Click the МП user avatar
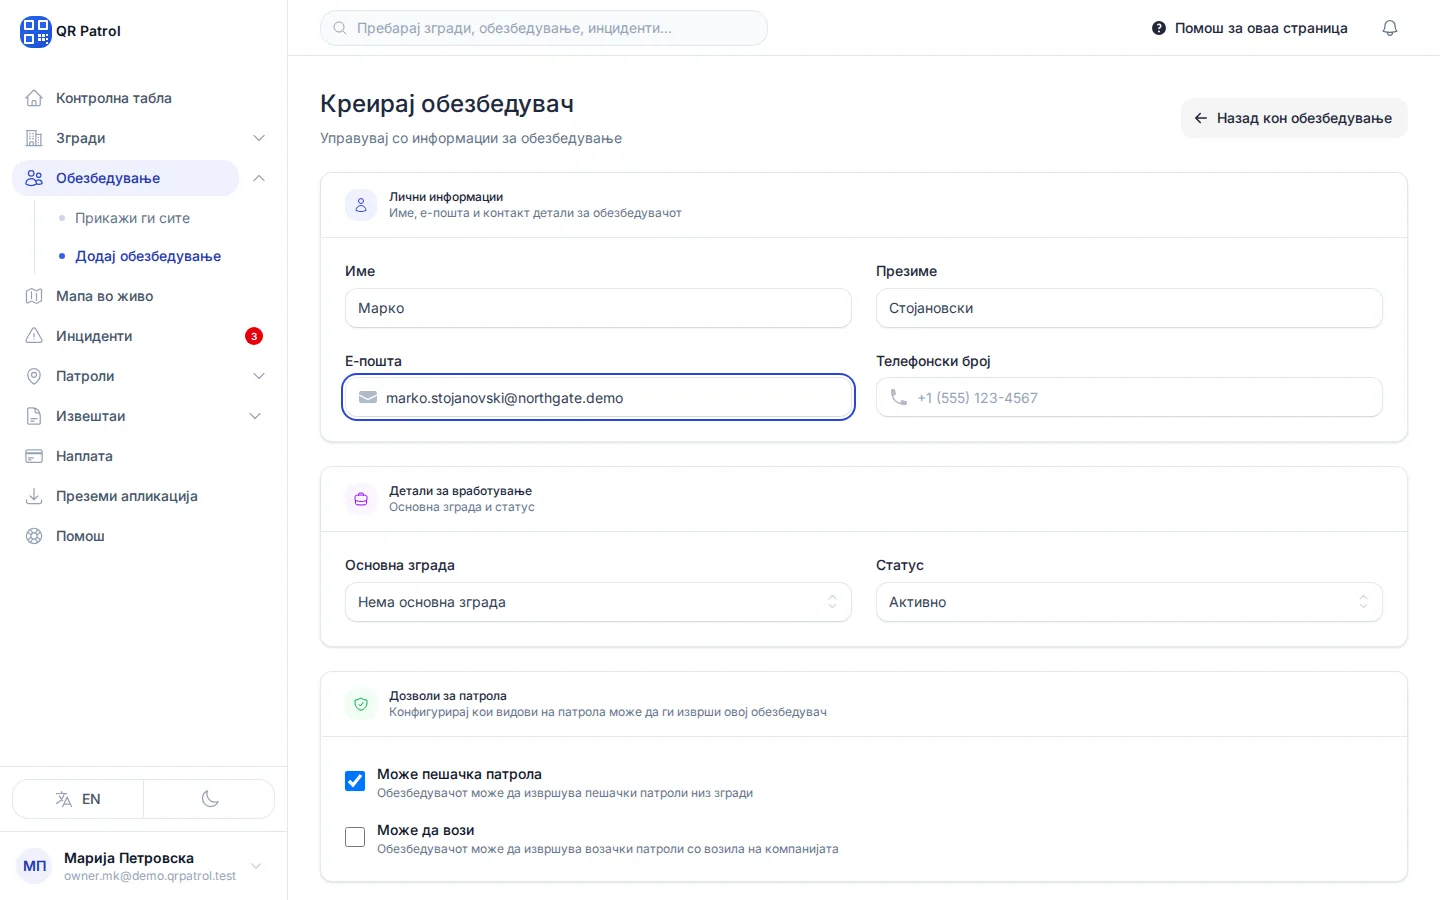1440x900 pixels. click(x=35, y=866)
